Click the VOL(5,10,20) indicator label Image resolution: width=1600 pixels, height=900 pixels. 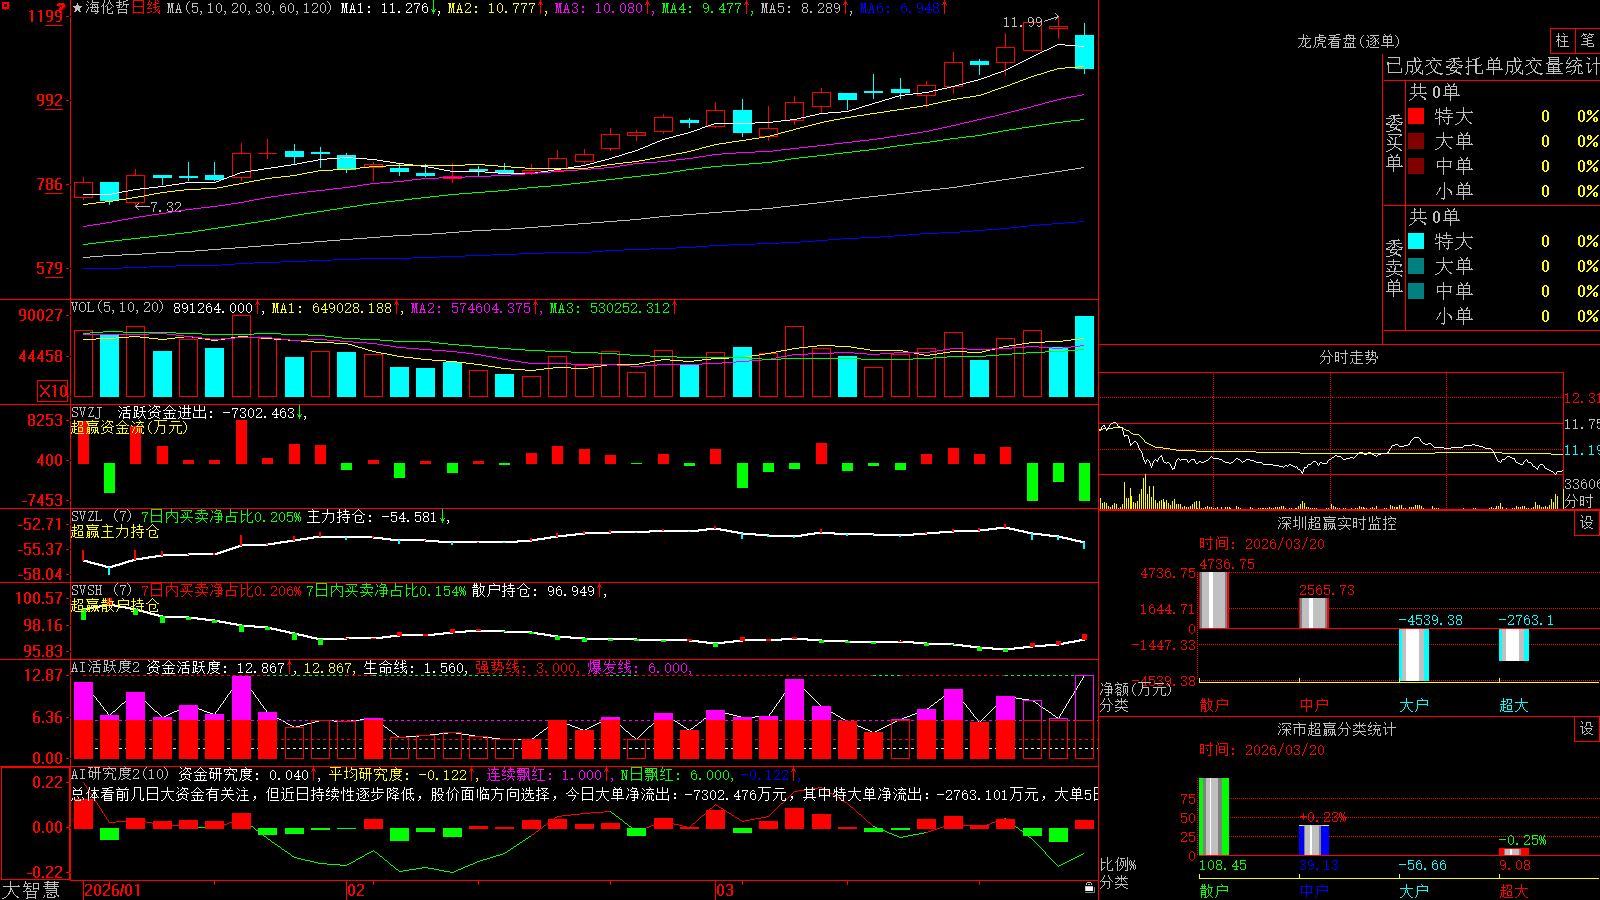click(x=118, y=308)
